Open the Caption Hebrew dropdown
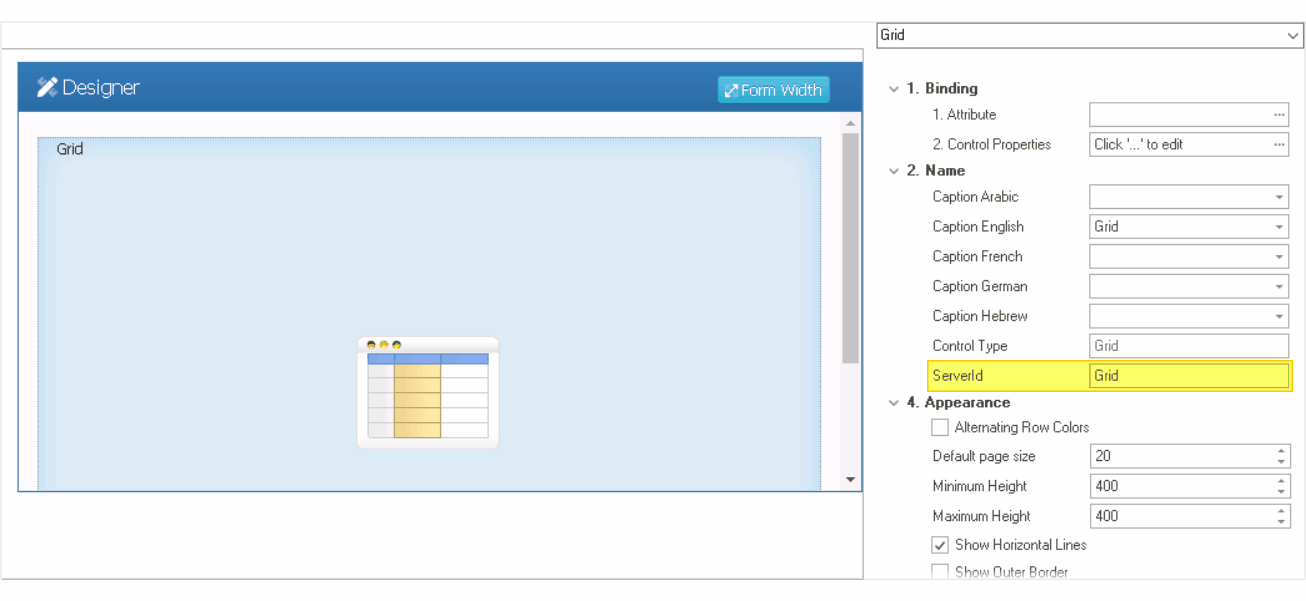The height and width of the screenshot is (601, 1306). point(1279,317)
